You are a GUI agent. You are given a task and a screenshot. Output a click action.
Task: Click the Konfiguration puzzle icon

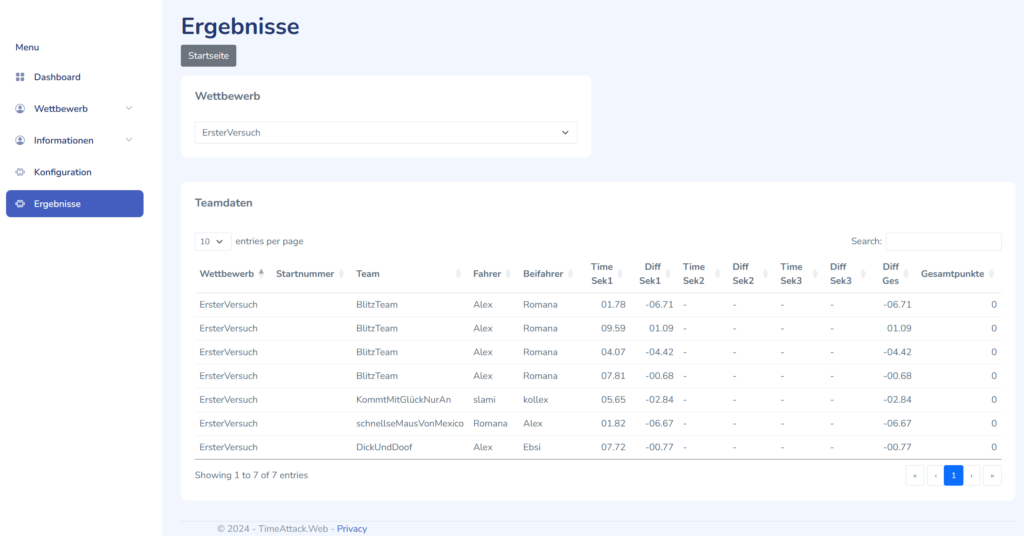pyautogui.click(x=20, y=172)
